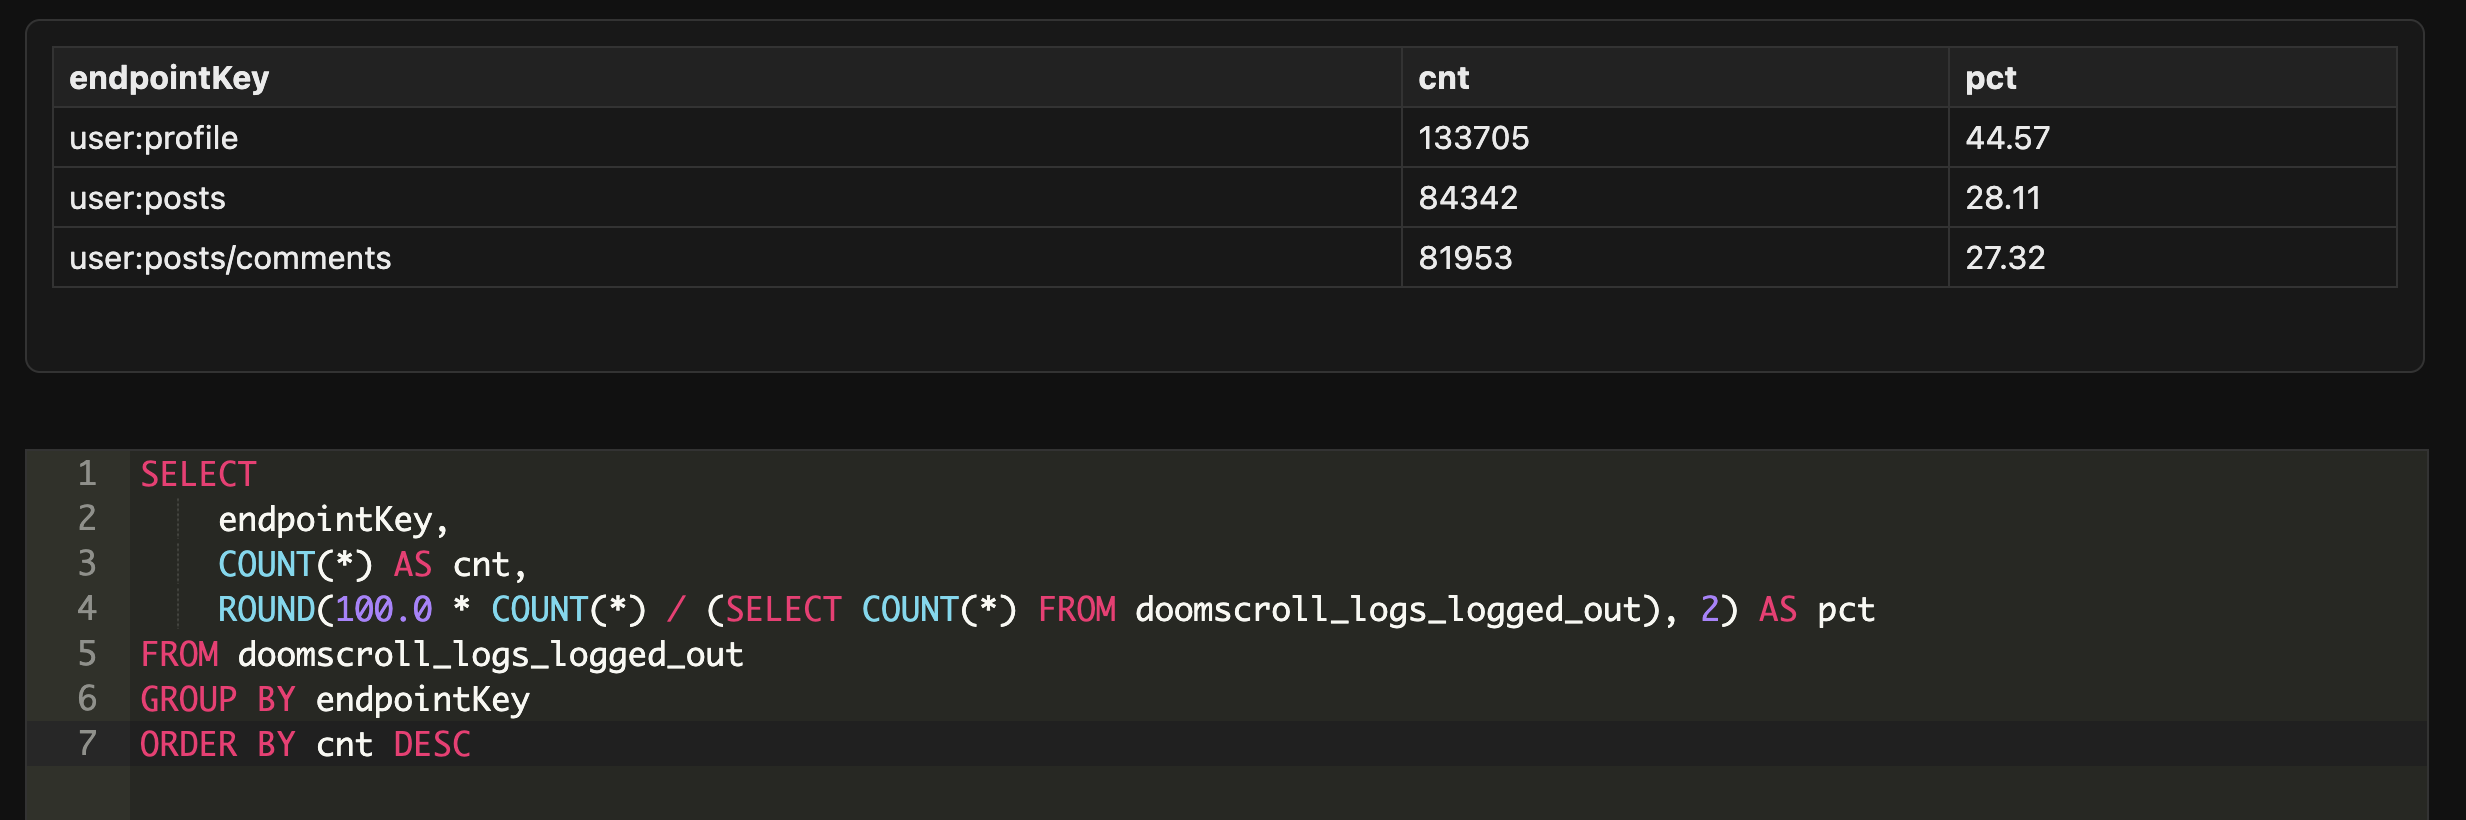
Task: Click line number 2 in gutter
Action: pyautogui.click(x=87, y=518)
